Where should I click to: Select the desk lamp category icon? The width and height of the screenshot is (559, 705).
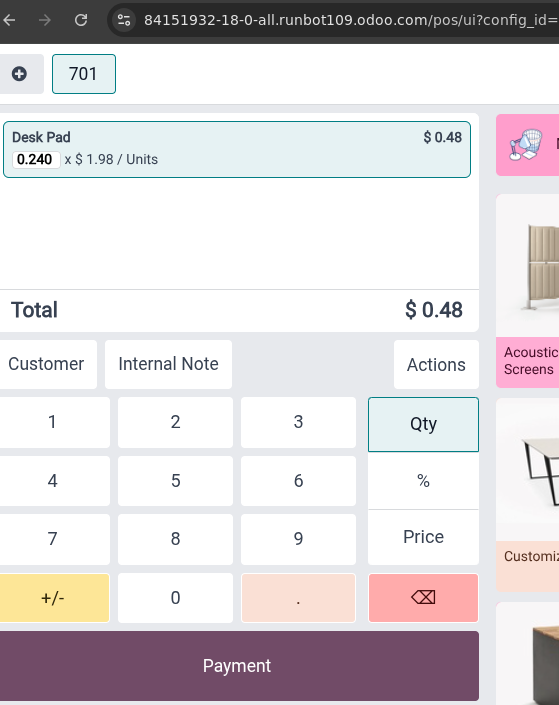[x=525, y=145]
